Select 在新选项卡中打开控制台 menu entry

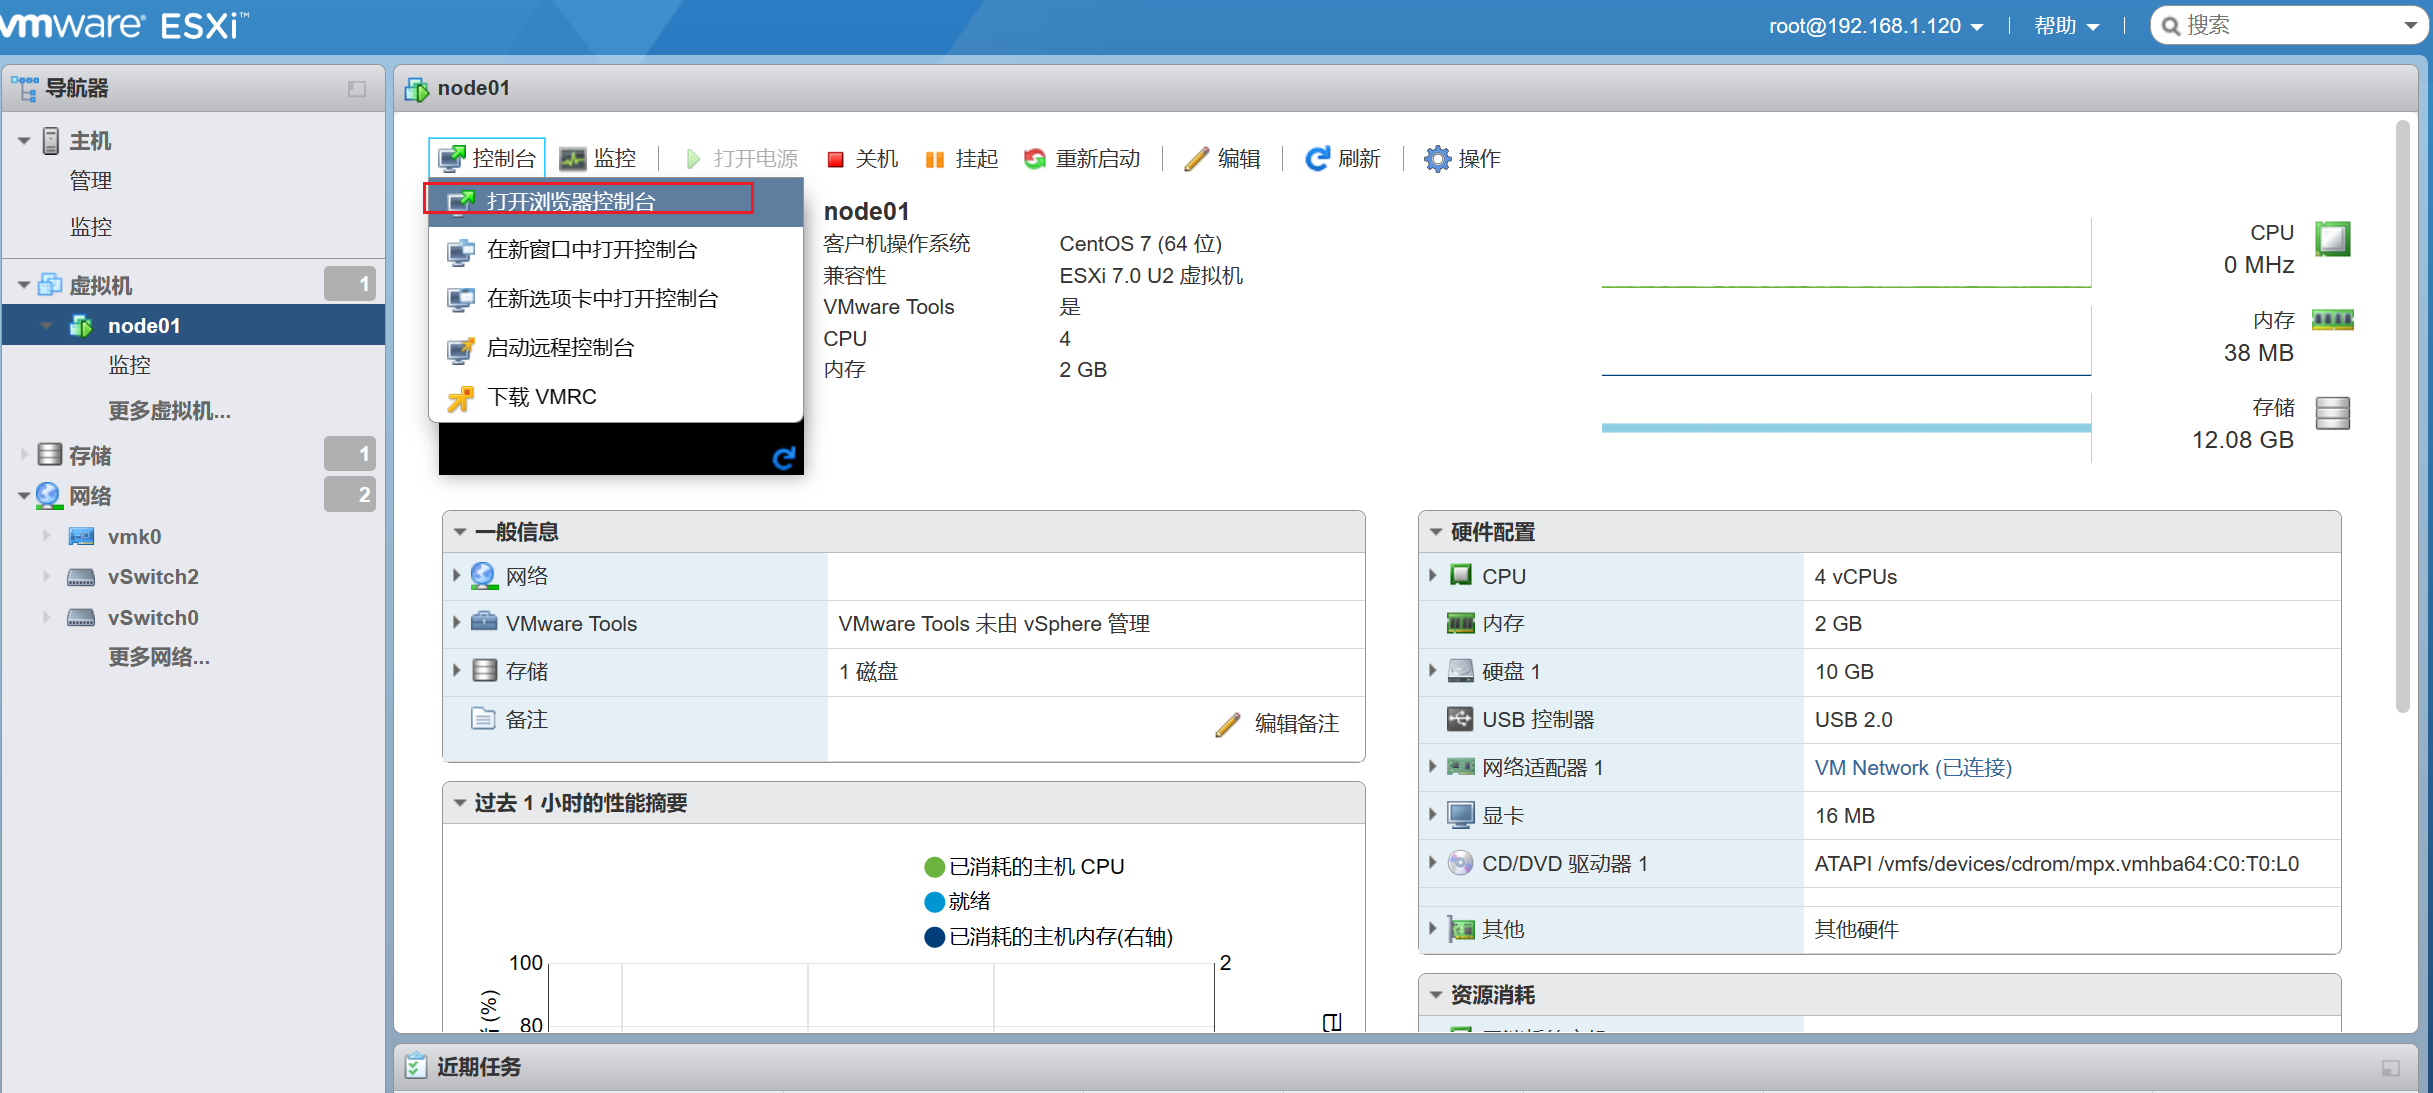tap(616, 299)
